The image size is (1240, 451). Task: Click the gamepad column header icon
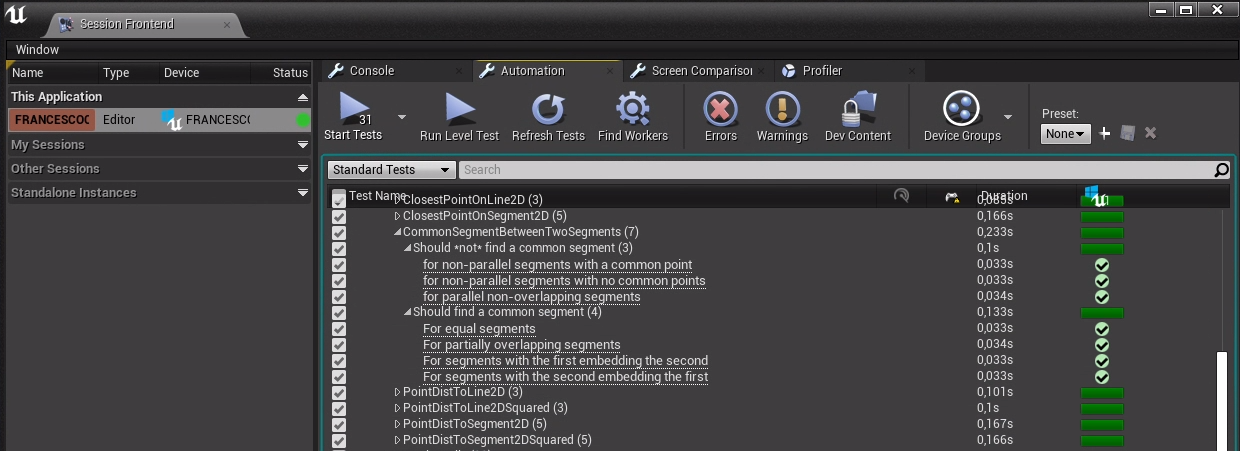coord(952,197)
